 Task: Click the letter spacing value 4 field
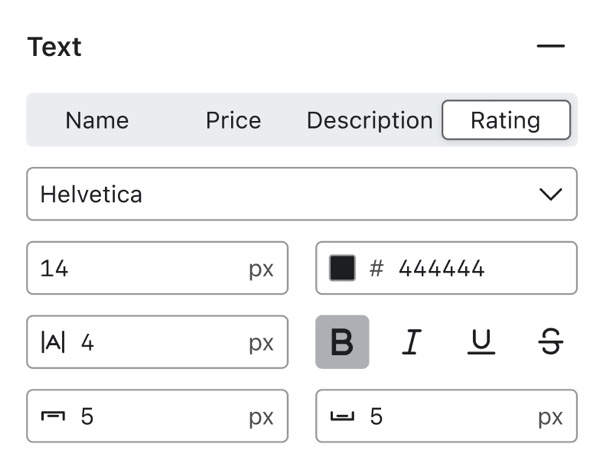click(x=160, y=342)
